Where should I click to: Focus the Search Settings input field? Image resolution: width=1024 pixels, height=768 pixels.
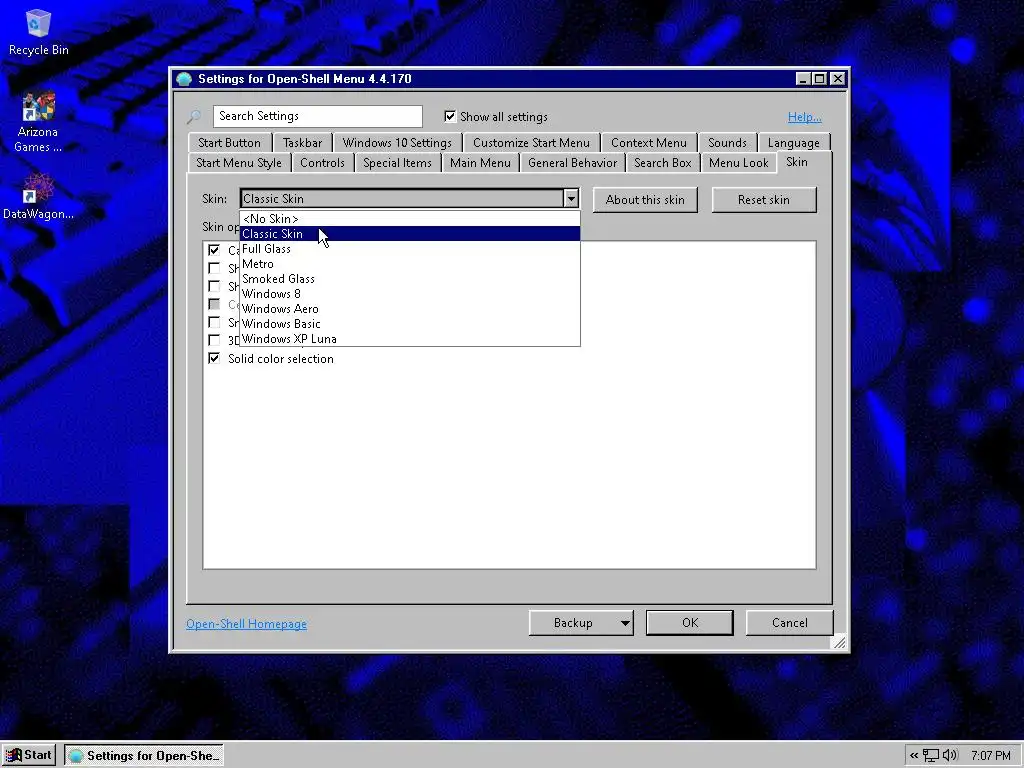coord(318,116)
